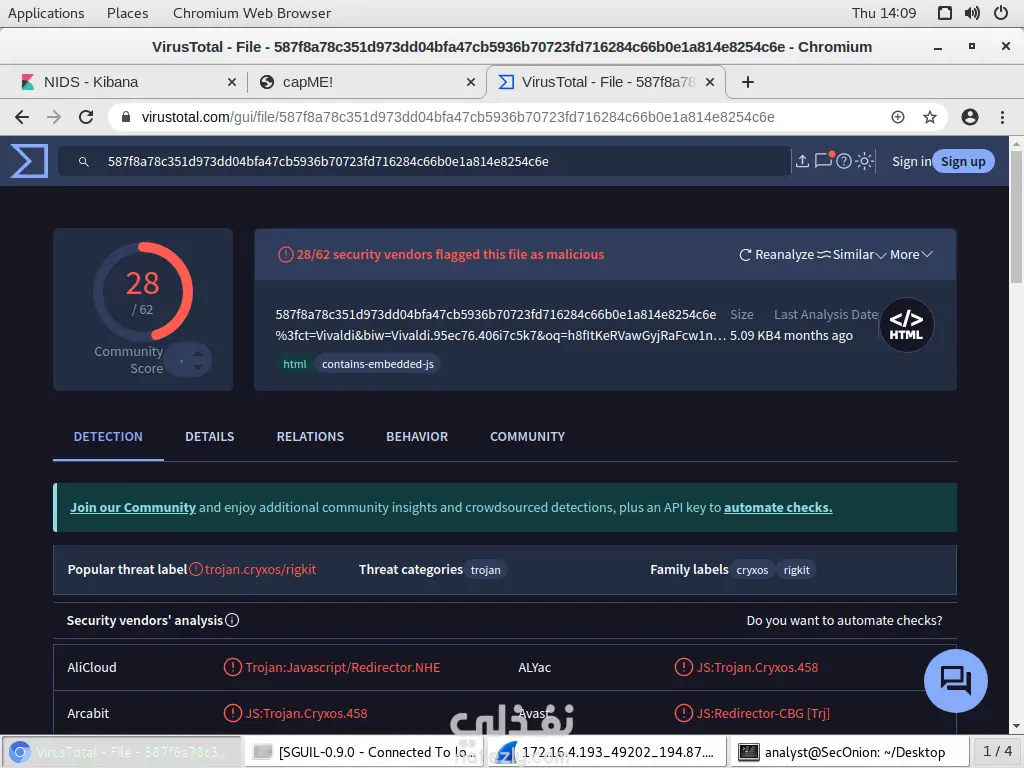This screenshot has height=768, width=1024.
Task: Close the VirusTotal tab
Action: tap(710, 82)
